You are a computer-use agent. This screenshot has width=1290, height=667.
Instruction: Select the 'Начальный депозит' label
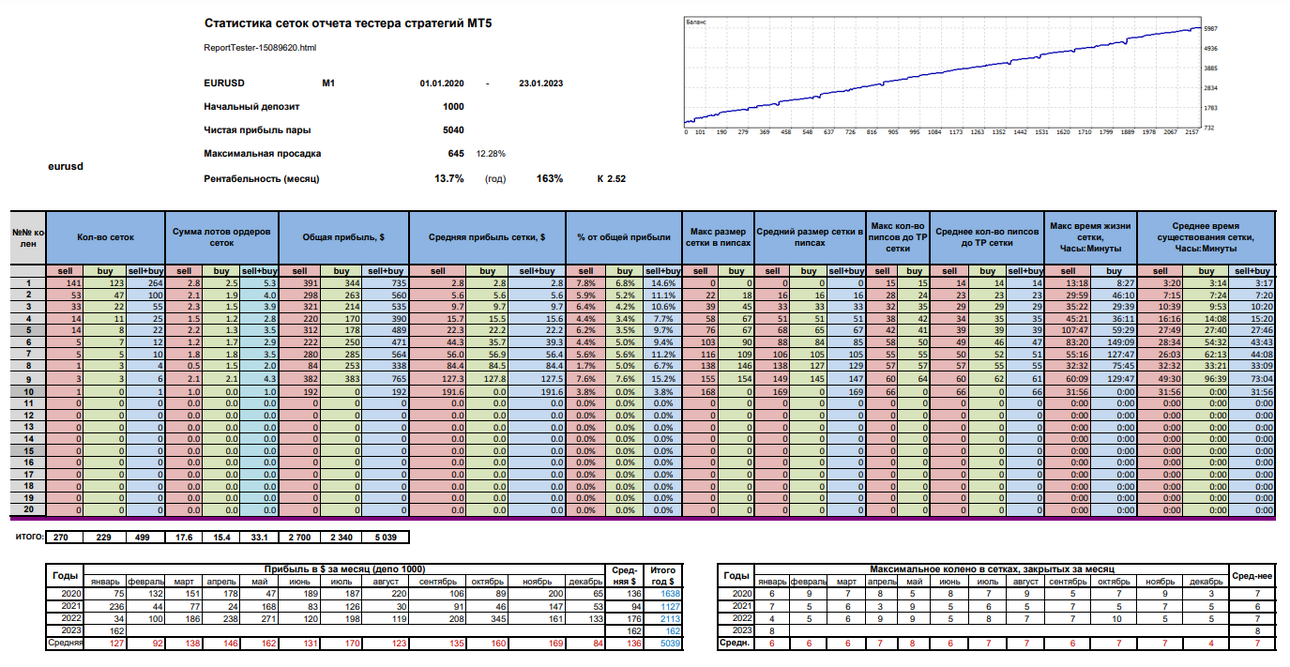tap(251, 106)
